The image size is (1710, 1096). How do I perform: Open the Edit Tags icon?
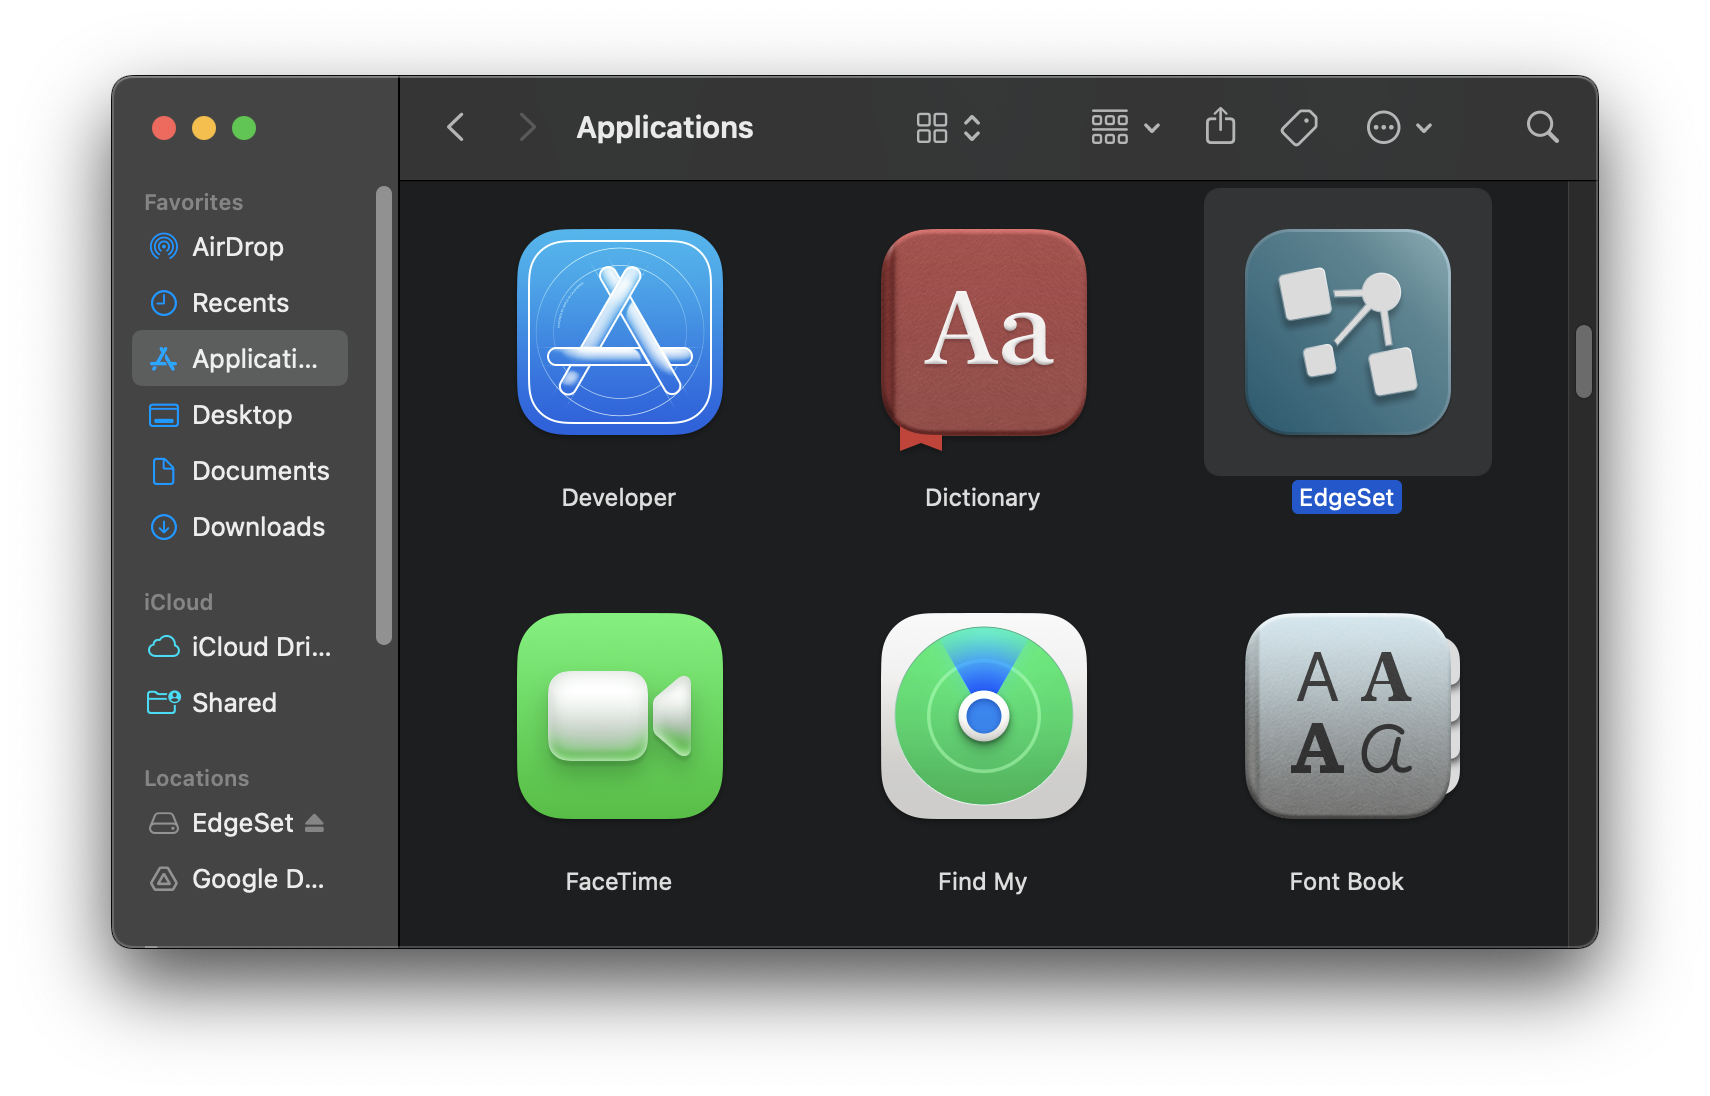click(x=1299, y=127)
